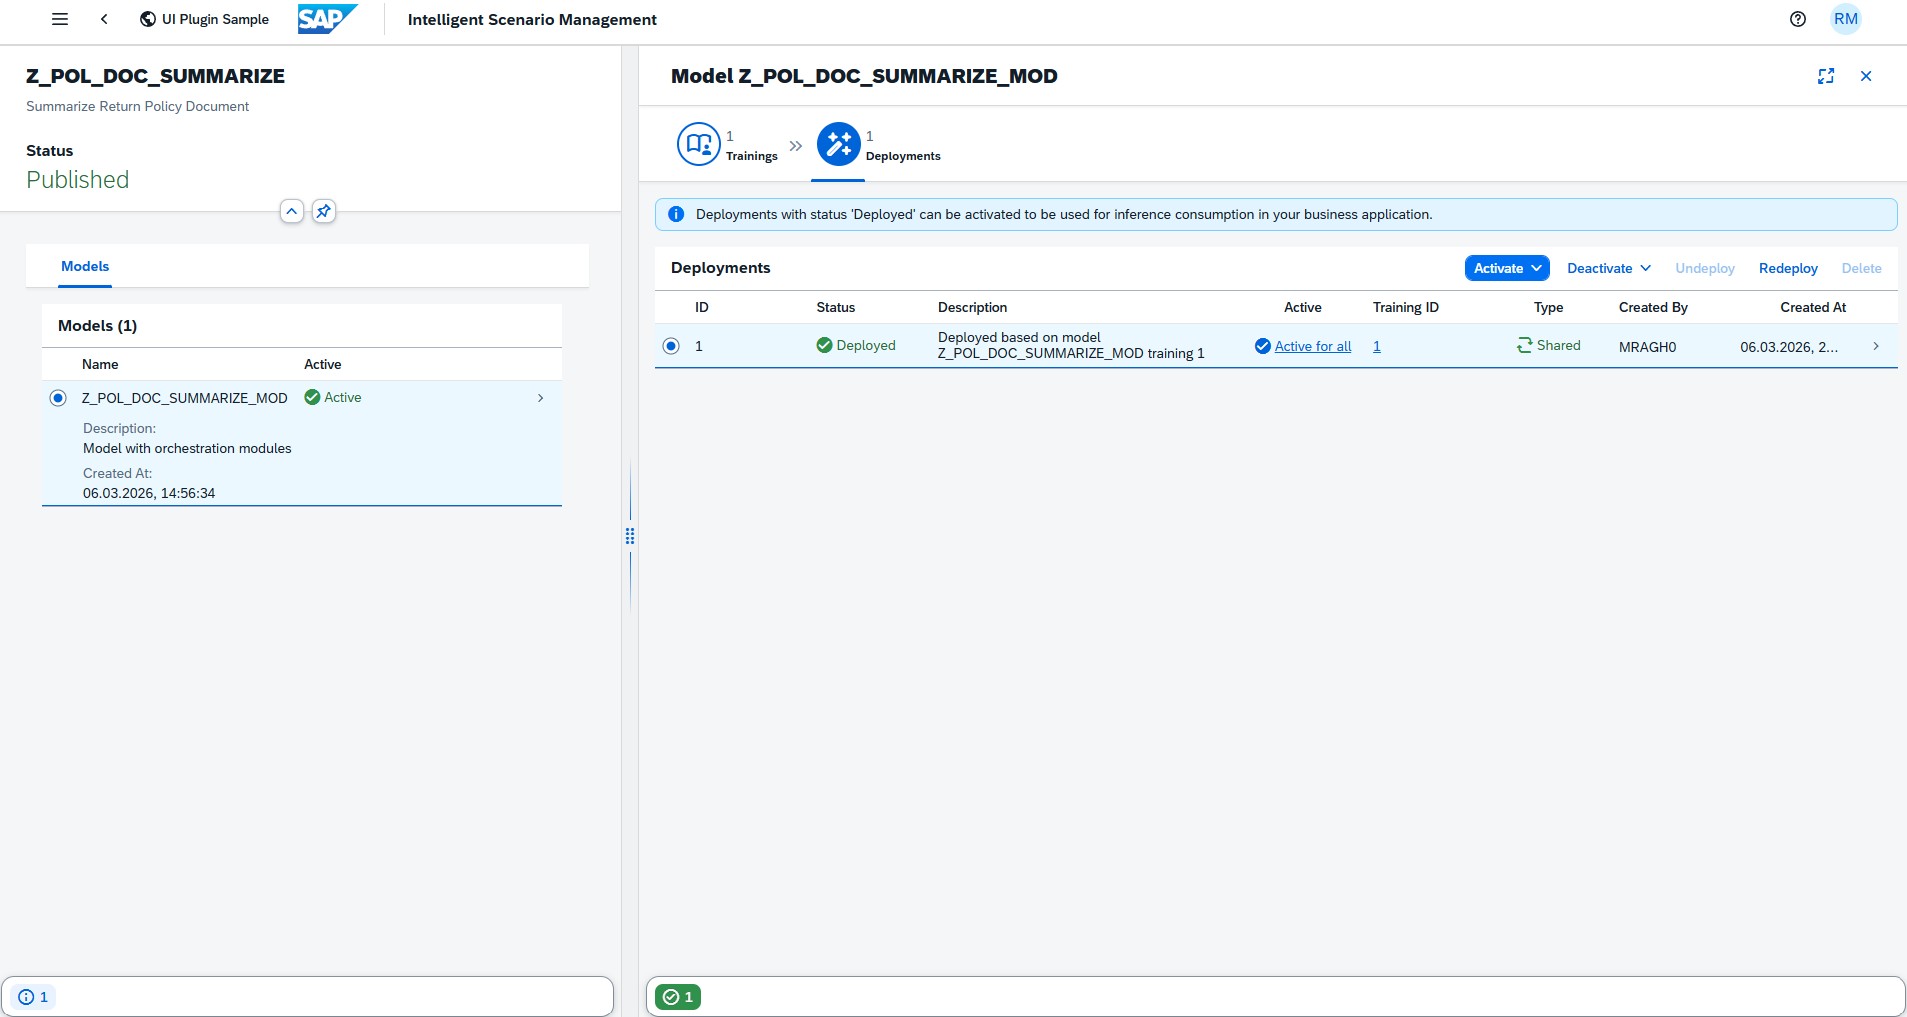The height and width of the screenshot is (1017, 1907).
Task: Click the 'Description' column header in Deployments
Action: [972, 307]
